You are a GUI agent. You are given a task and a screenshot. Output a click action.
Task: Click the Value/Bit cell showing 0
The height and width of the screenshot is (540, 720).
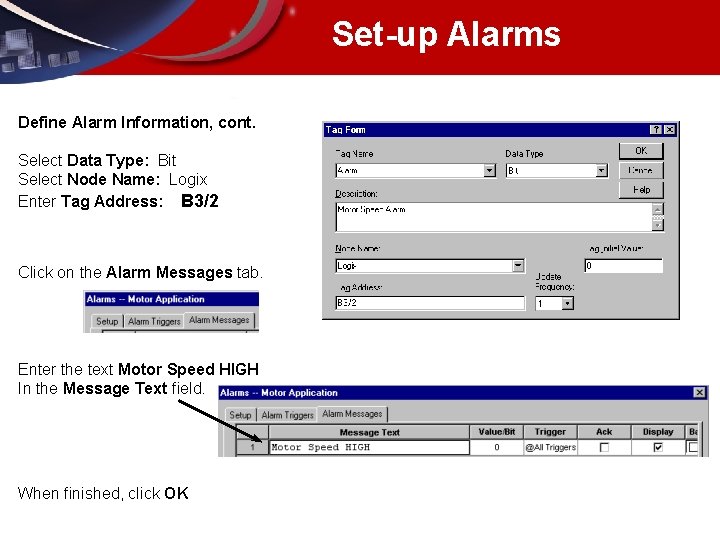pos(496,447)
